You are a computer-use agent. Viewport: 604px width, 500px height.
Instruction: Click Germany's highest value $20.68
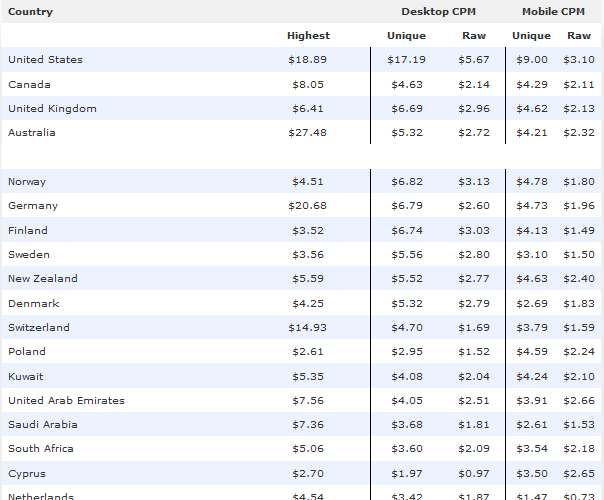[308, 206]
